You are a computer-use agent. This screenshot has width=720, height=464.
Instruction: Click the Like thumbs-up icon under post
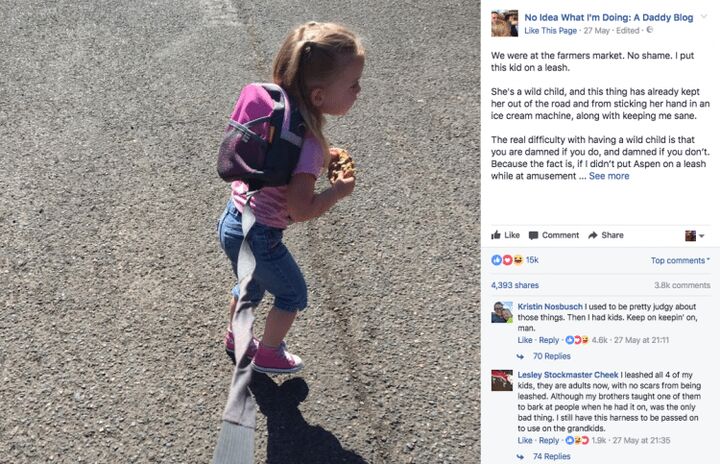point(495,235)
